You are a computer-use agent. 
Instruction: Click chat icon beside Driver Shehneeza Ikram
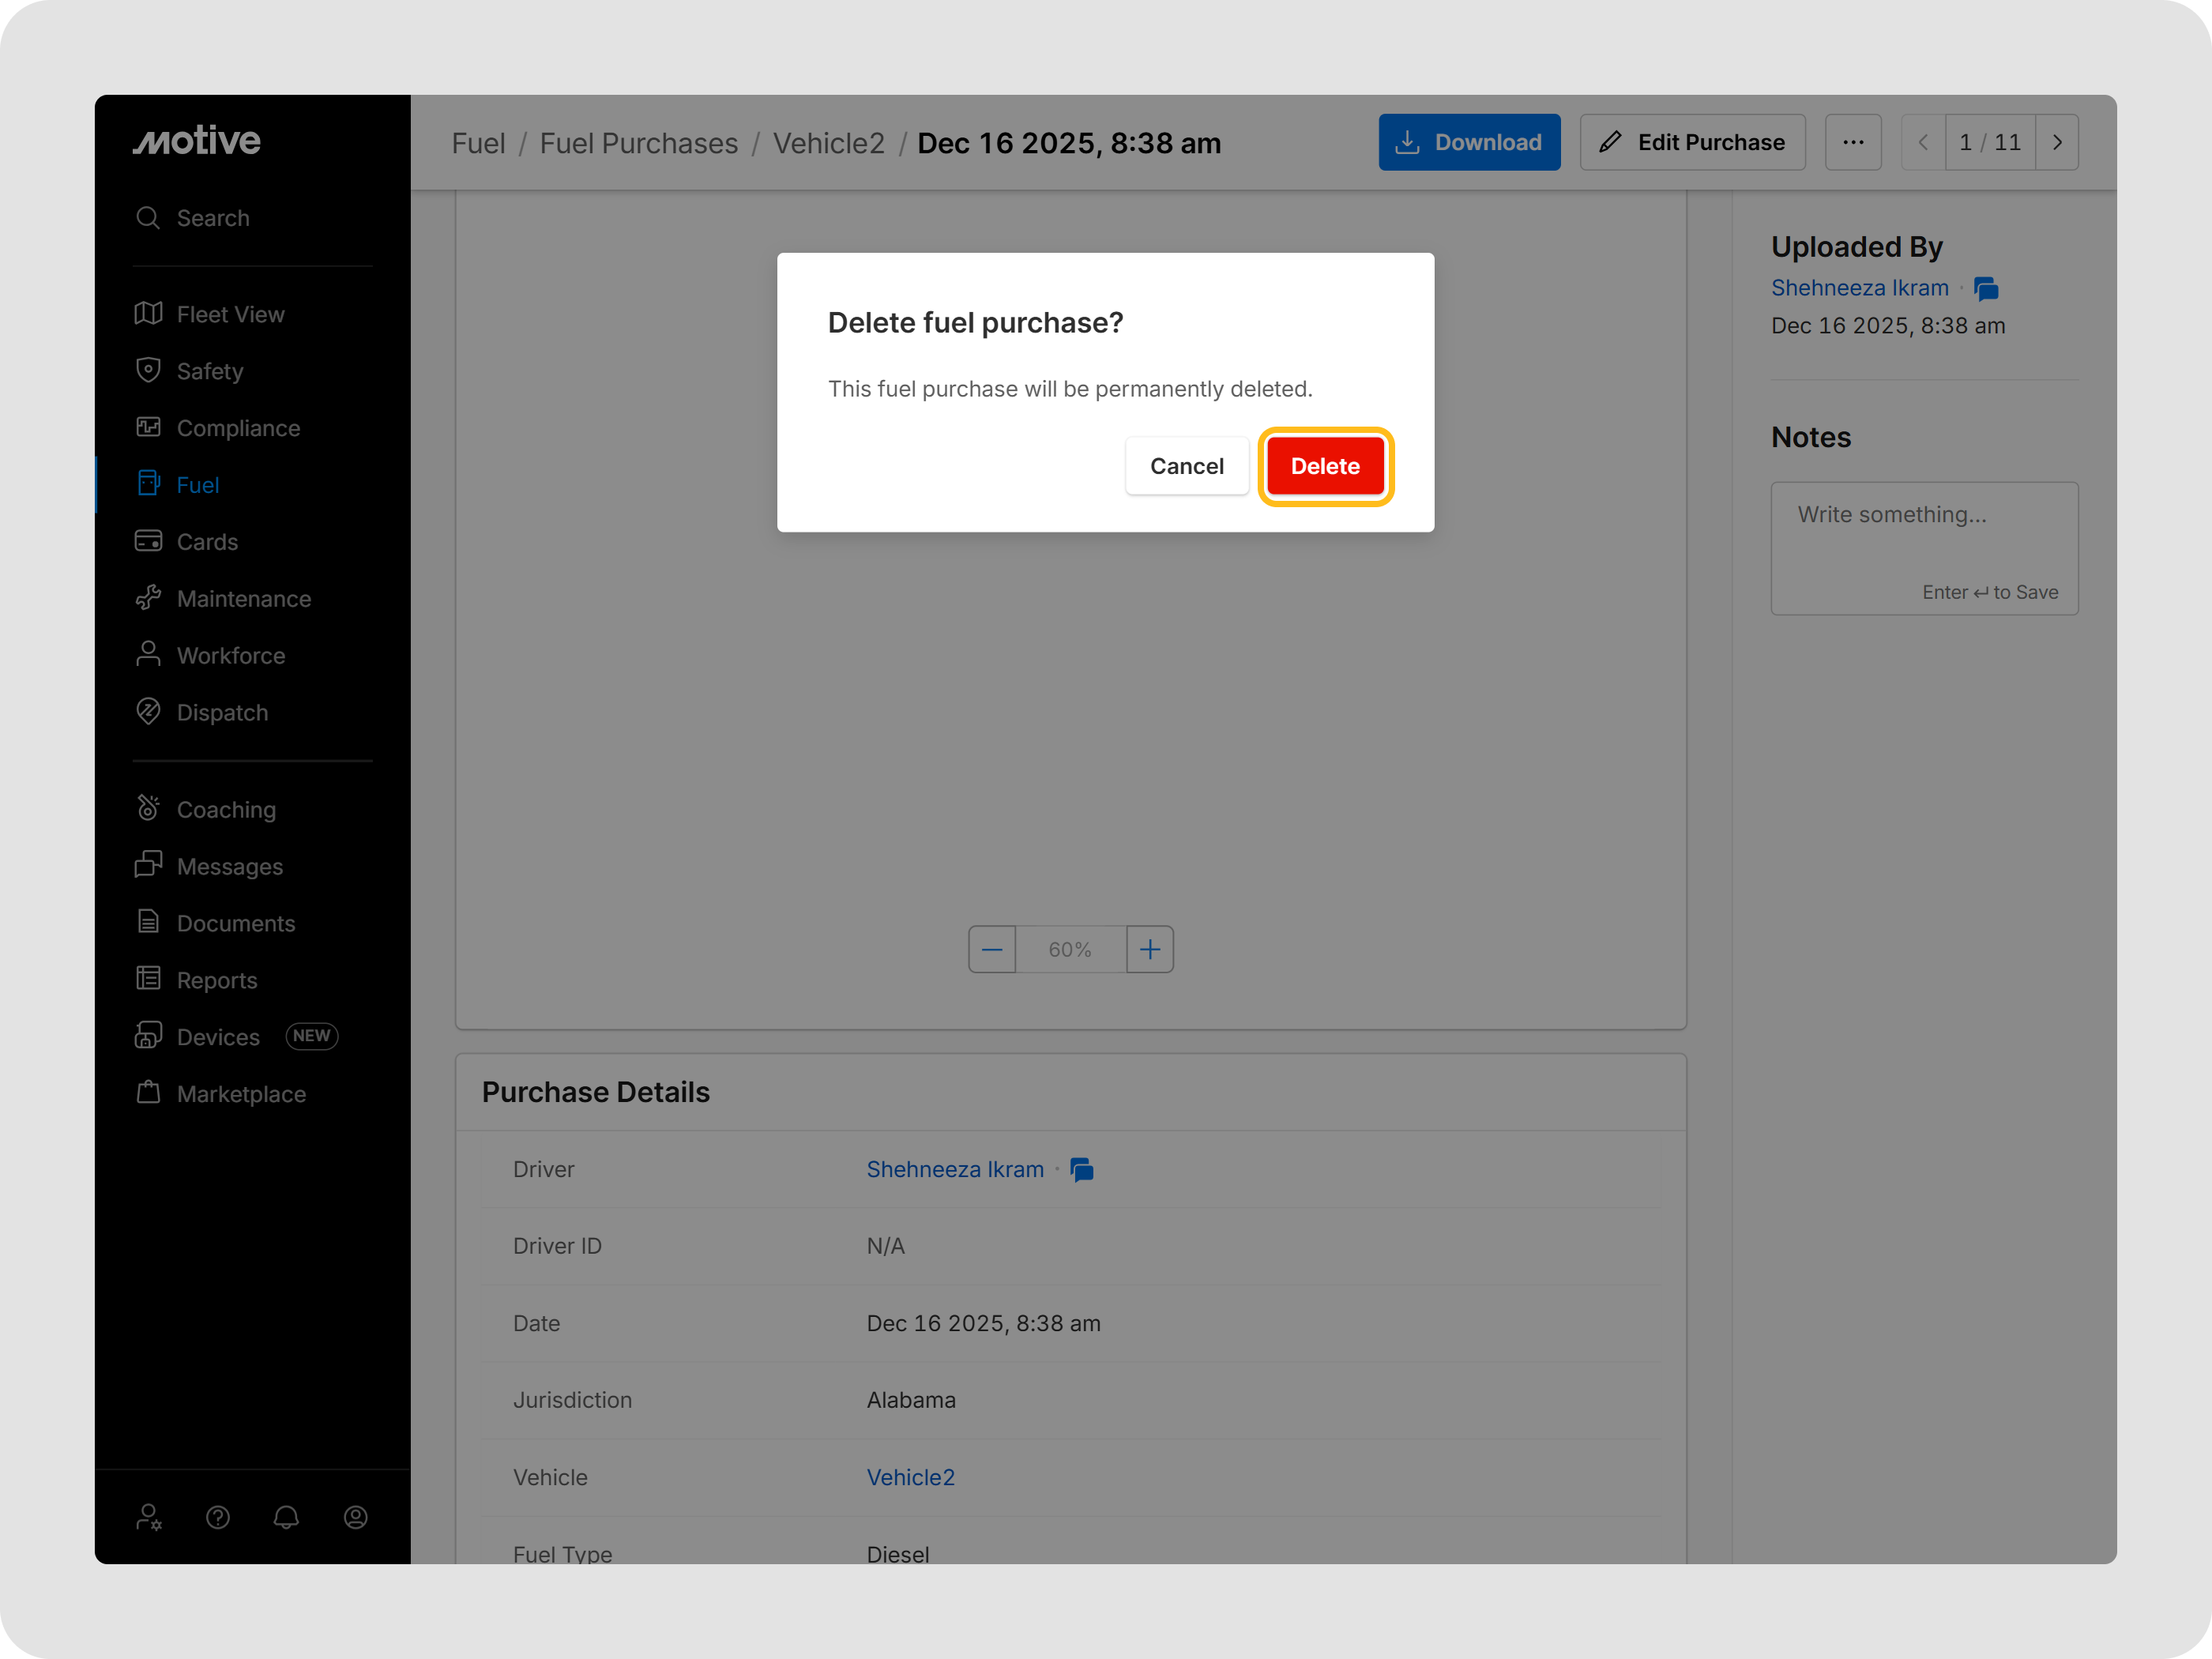pos(1082,1170)
